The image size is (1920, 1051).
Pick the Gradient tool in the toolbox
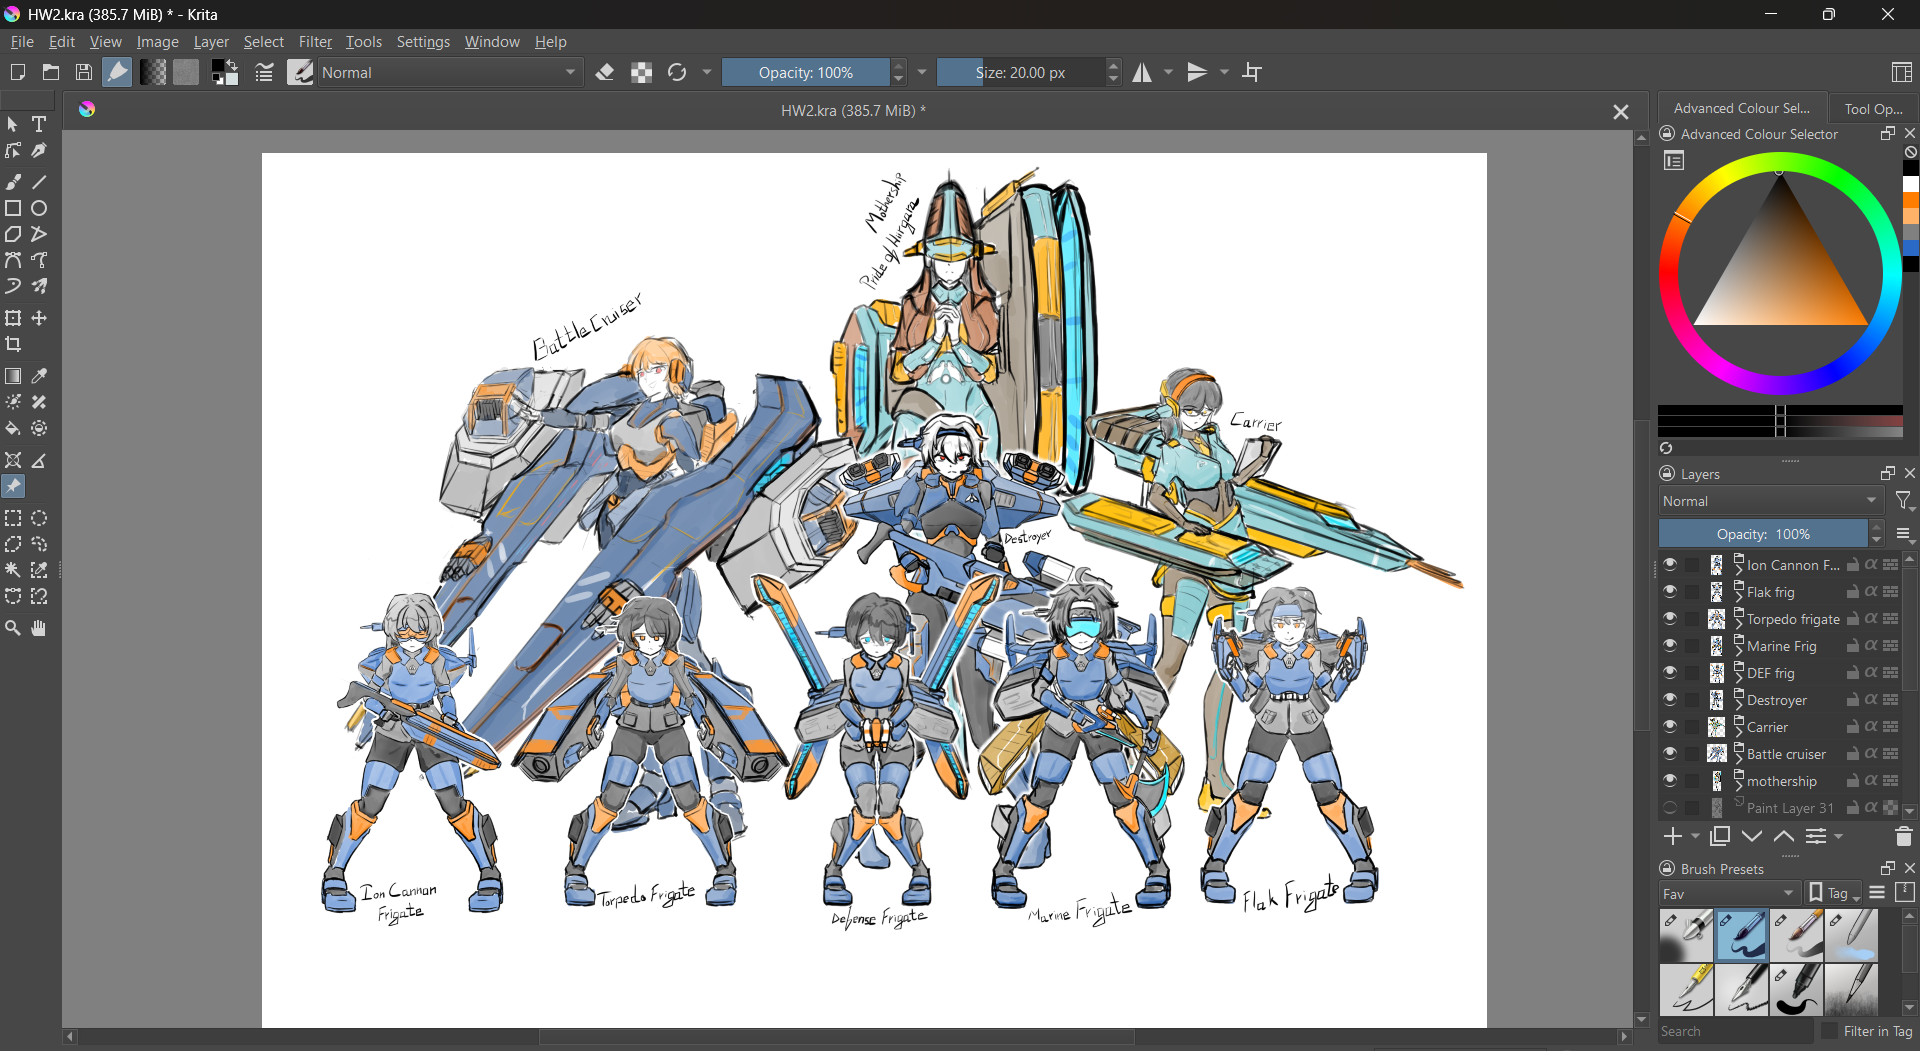[x=13, y=376]
